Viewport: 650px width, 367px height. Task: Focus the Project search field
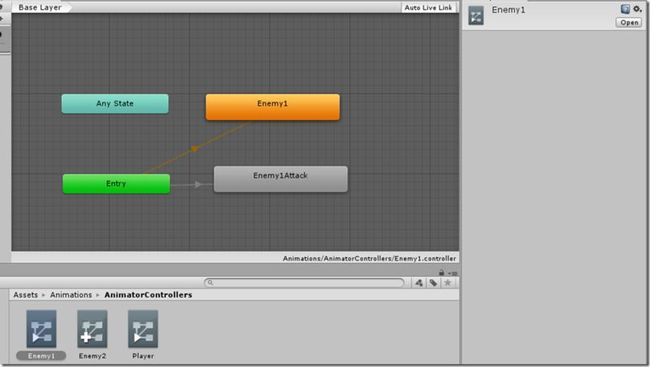click(x=304, y=283)
